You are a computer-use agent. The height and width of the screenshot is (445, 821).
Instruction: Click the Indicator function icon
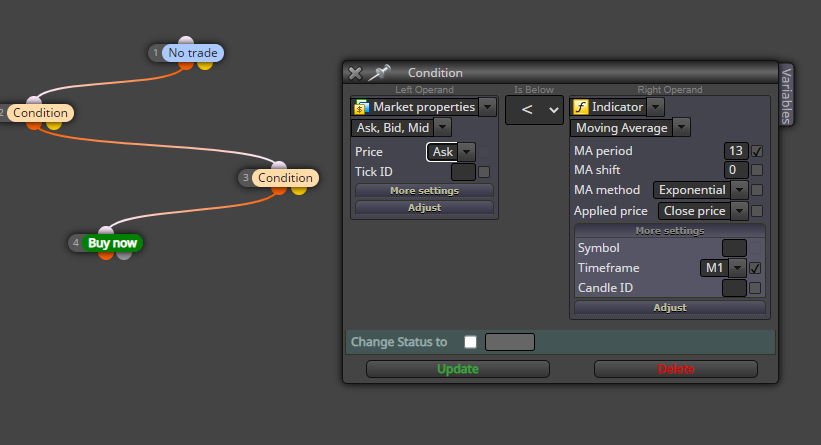coord(581,107)
